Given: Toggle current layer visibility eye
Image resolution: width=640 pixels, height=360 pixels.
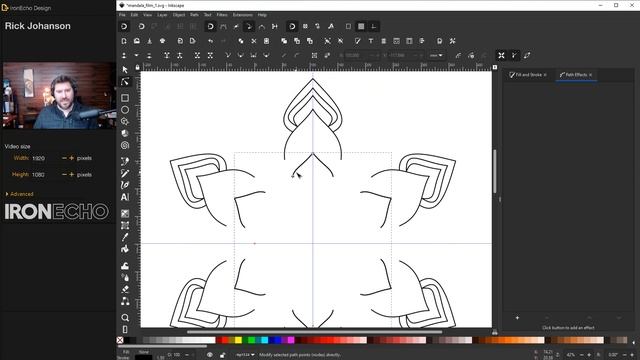Looking at the screenshot, I should coord(209,355).
